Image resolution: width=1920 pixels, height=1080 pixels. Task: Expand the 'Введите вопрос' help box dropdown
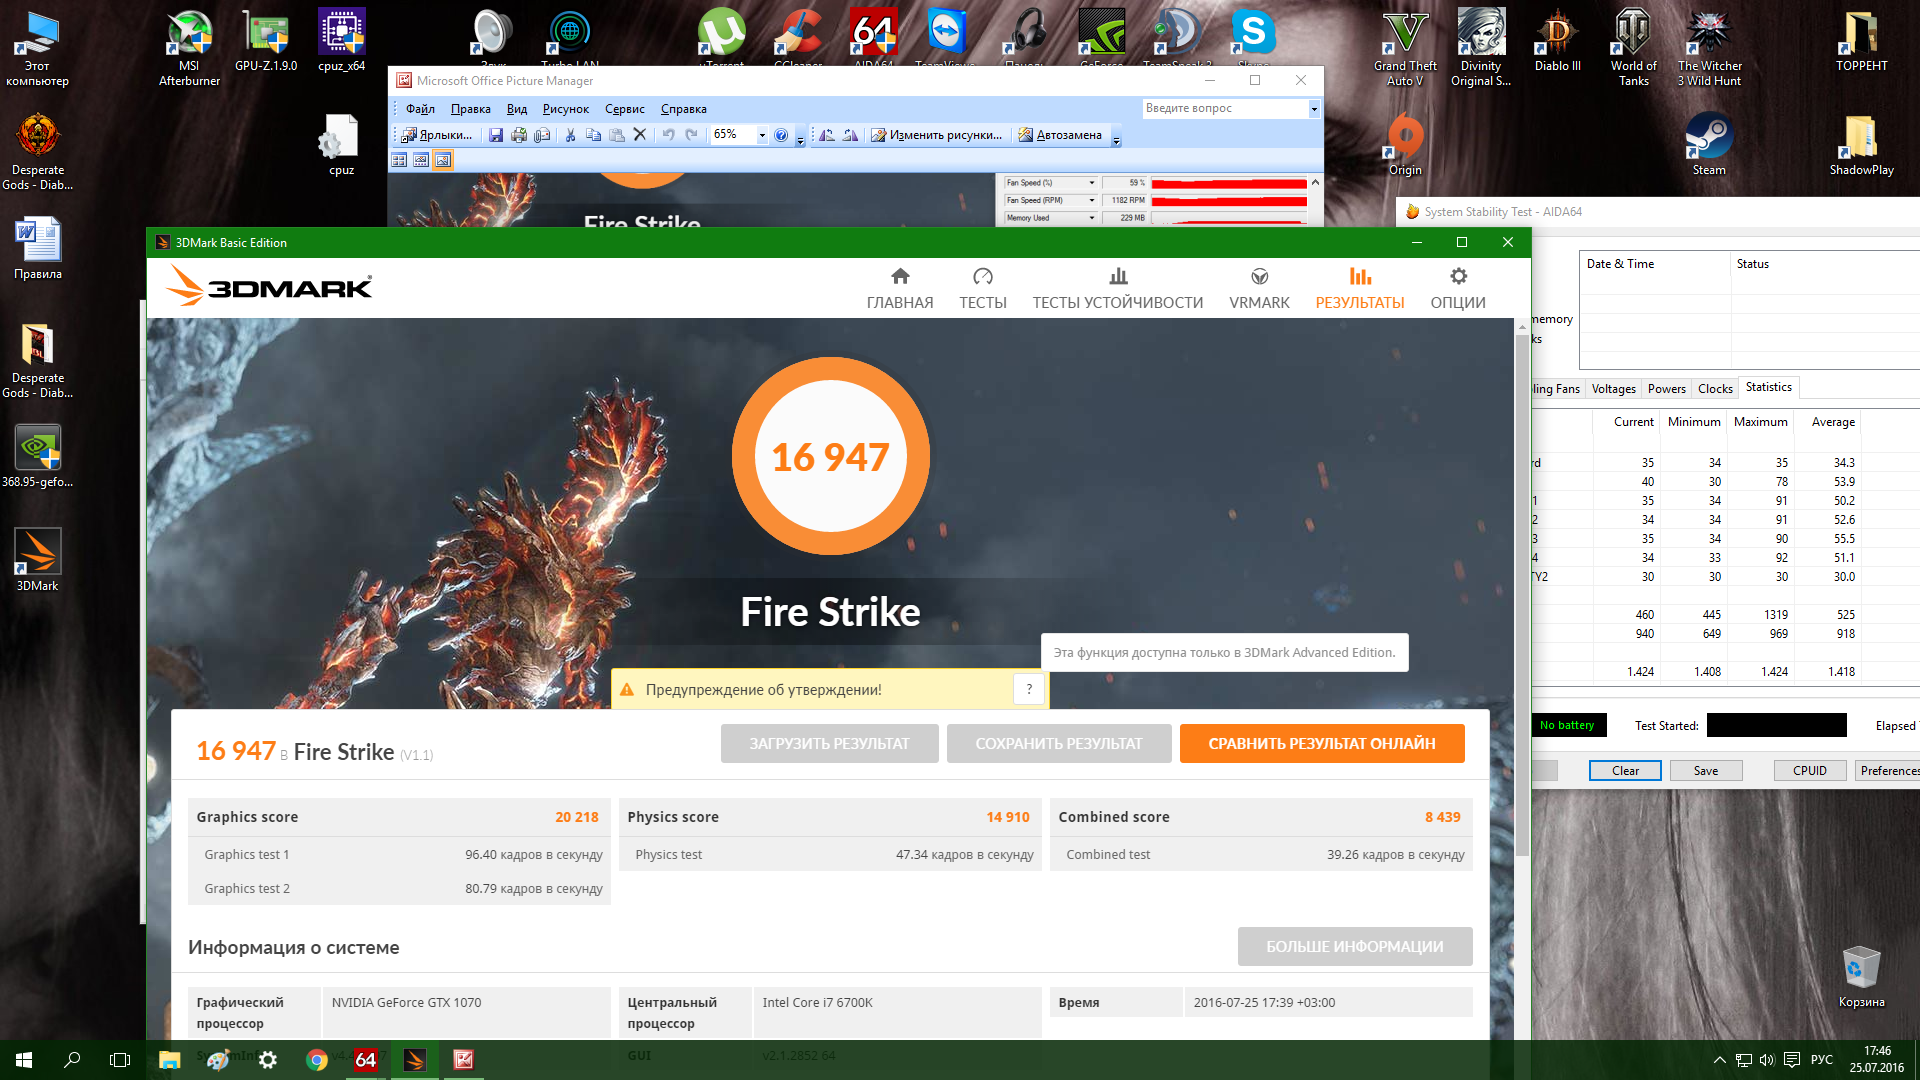point(1314,108)
